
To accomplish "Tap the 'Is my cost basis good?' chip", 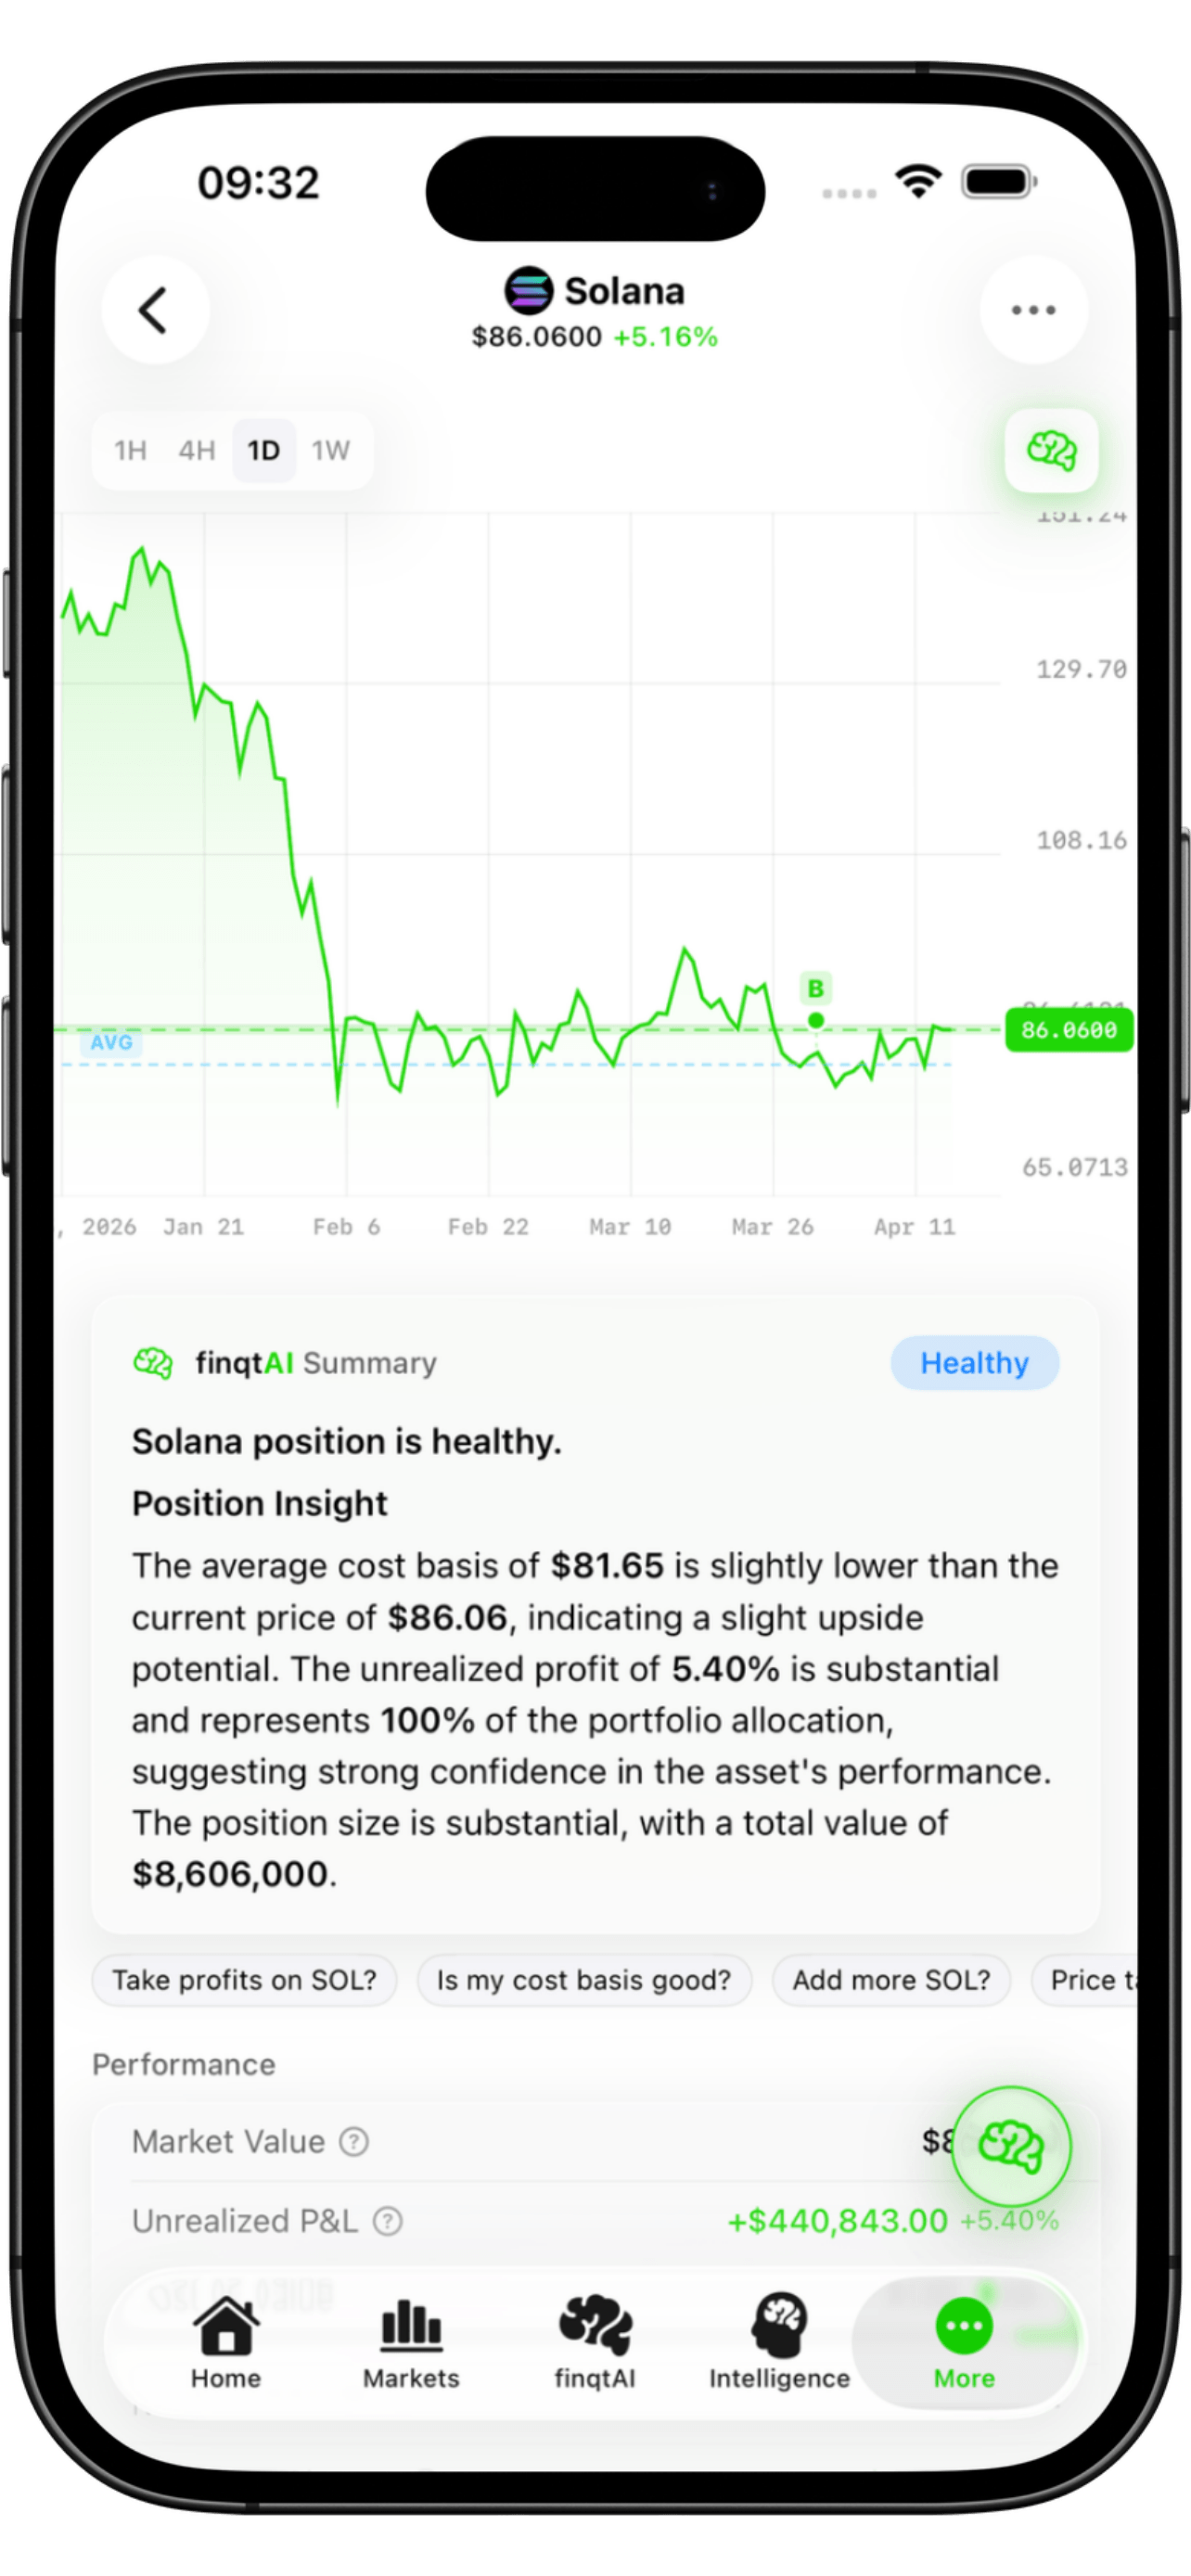I will pyautogui.click(x=584, y=1980).
